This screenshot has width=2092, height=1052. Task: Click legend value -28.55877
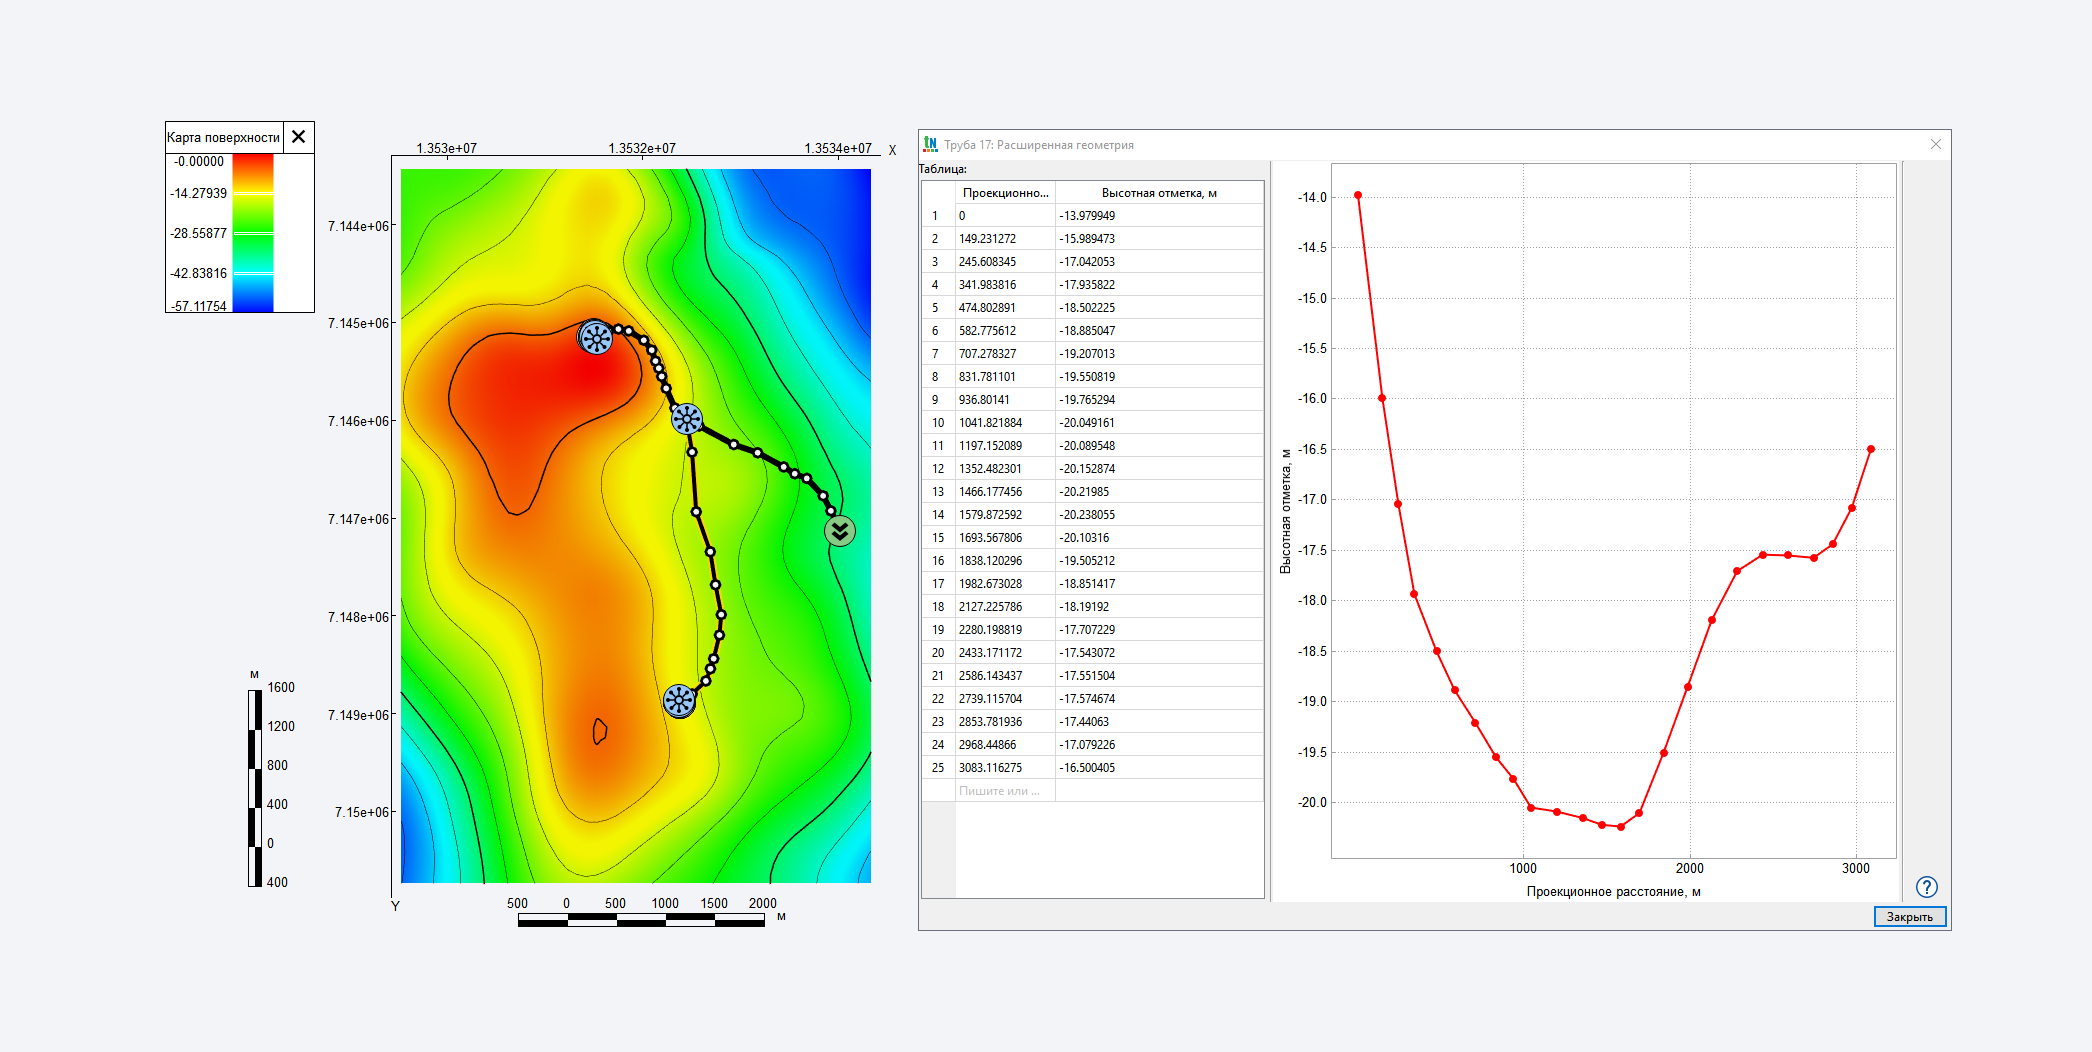pos(199,233)
